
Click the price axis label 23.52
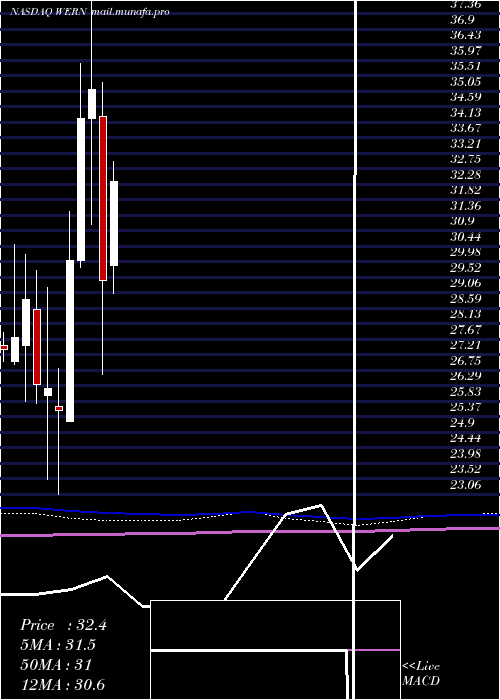[466, 469]
